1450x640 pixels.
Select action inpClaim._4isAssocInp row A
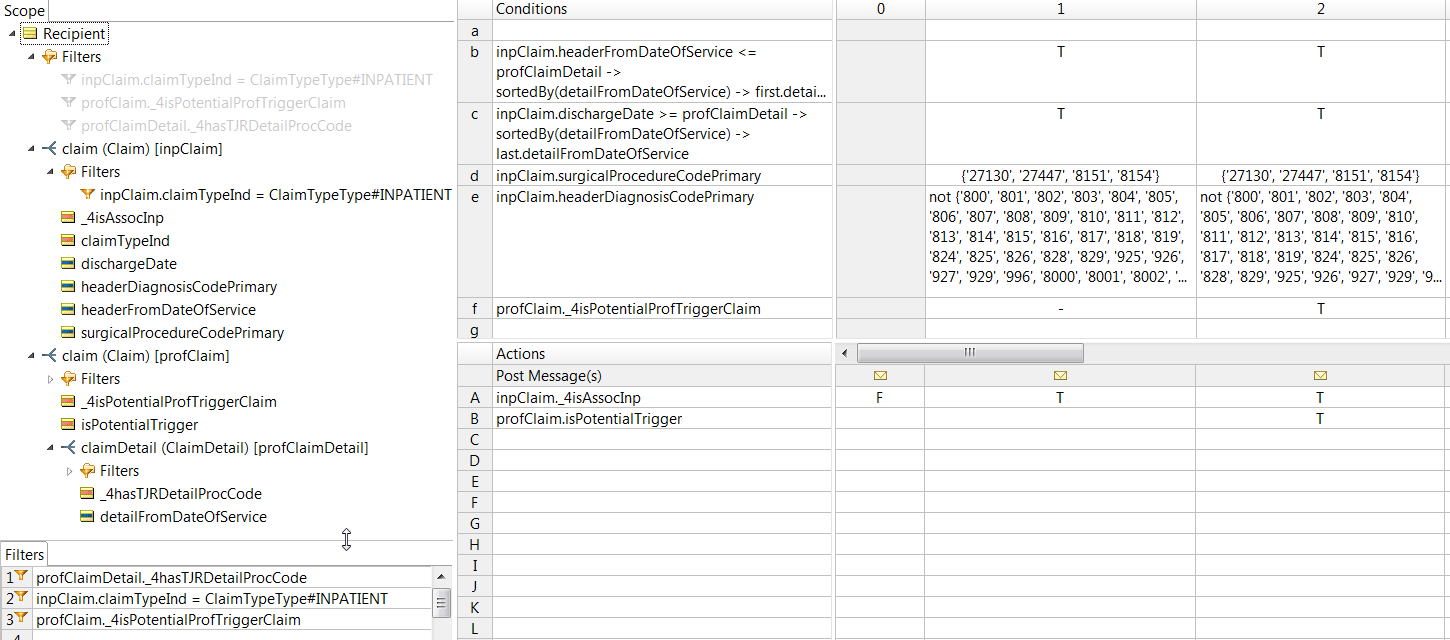662,398
